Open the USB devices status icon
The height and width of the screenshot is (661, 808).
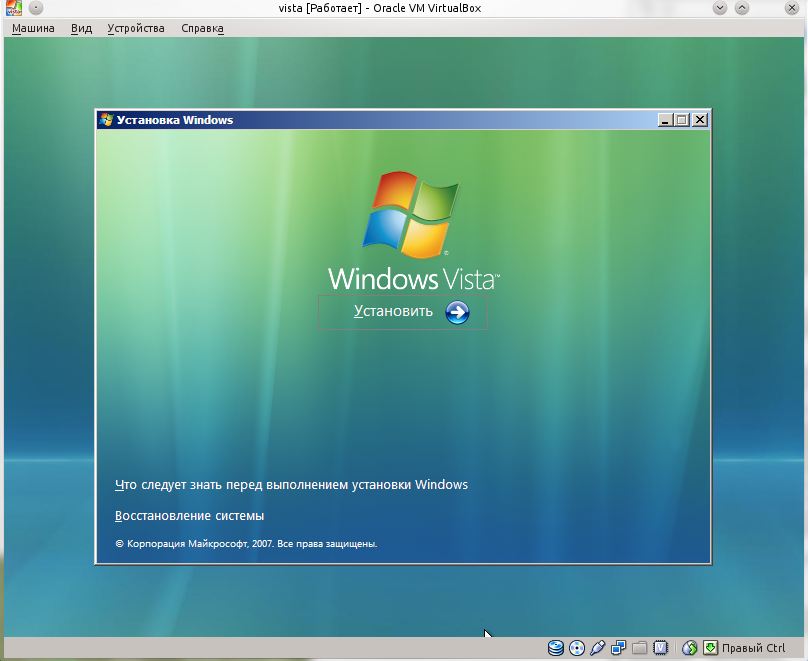599,648
